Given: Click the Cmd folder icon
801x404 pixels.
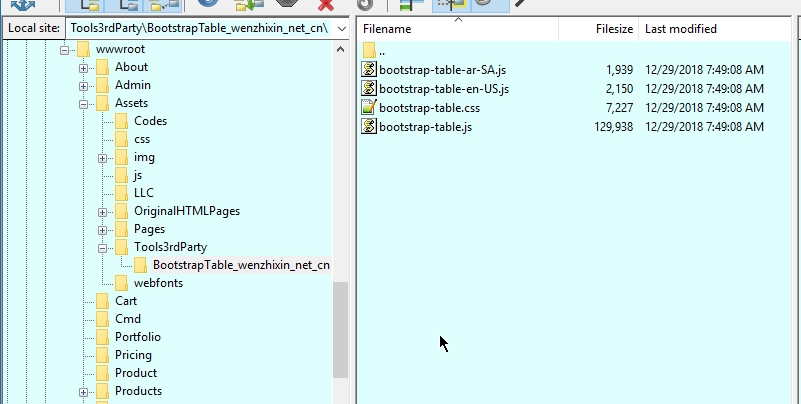Looking at the screenshot, I should pyautogui.click(x=102, y=319).
